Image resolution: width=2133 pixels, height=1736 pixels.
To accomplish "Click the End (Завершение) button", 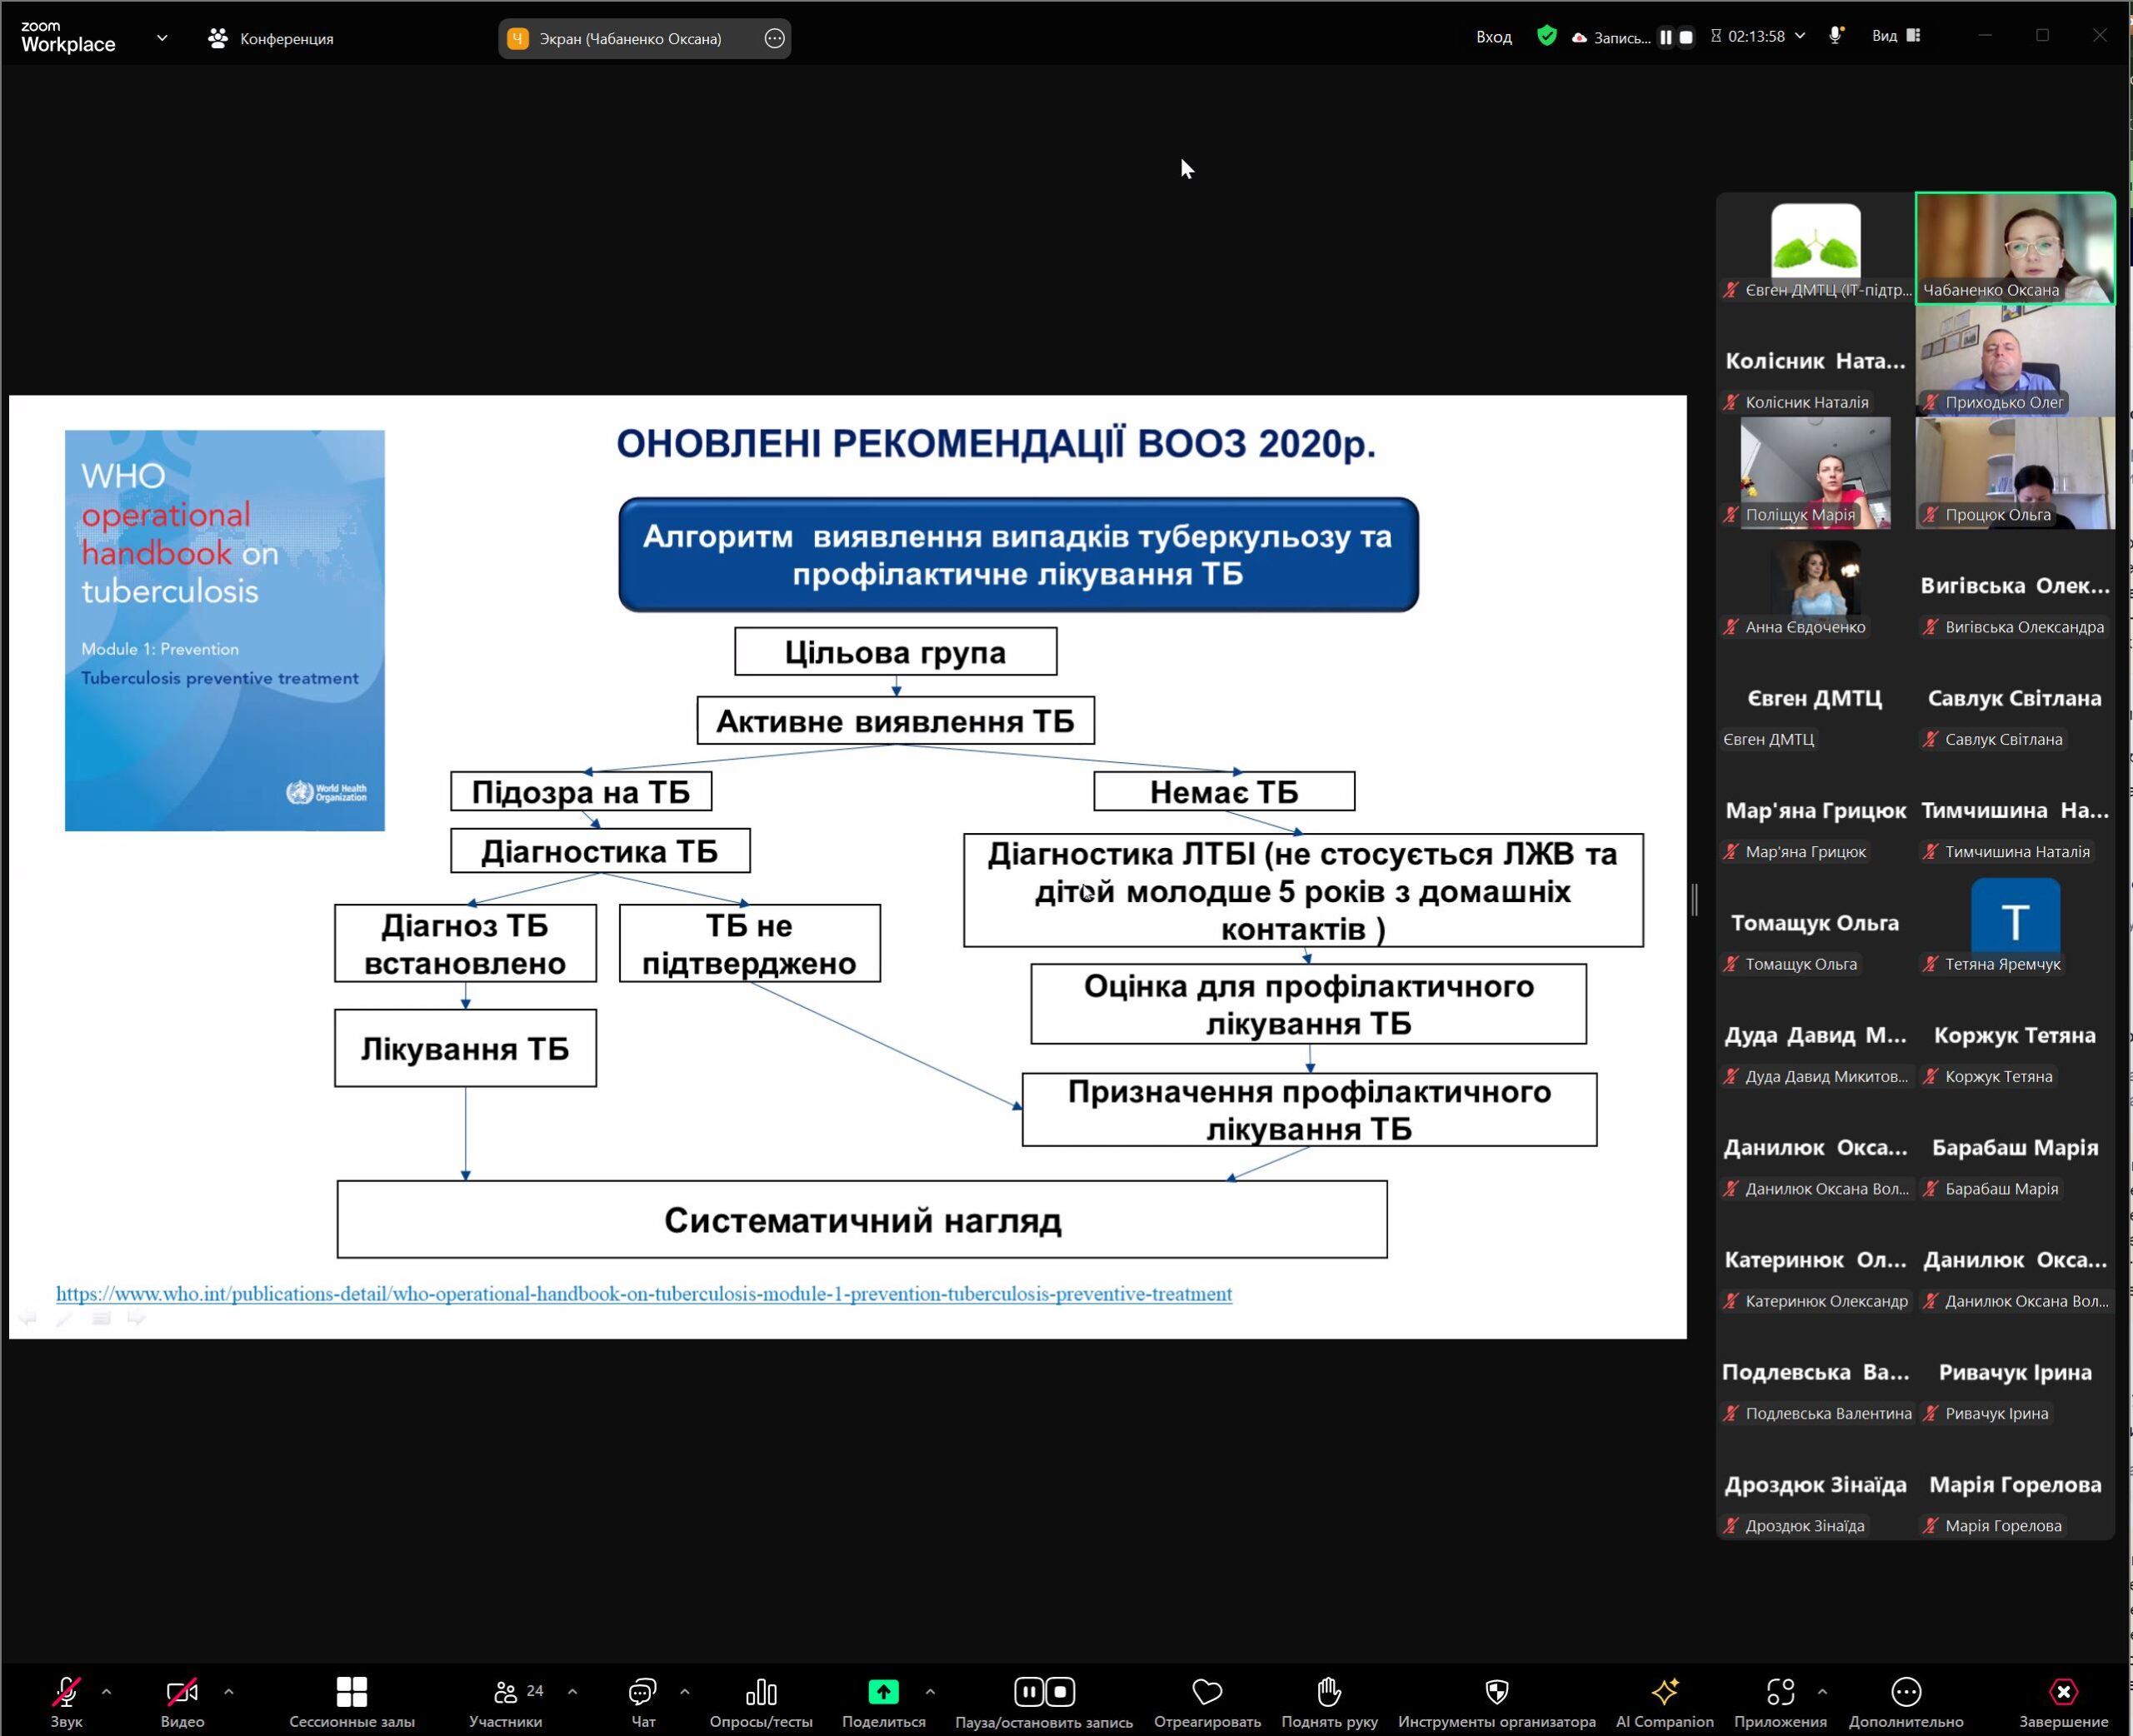I will pos(2062,1699).
